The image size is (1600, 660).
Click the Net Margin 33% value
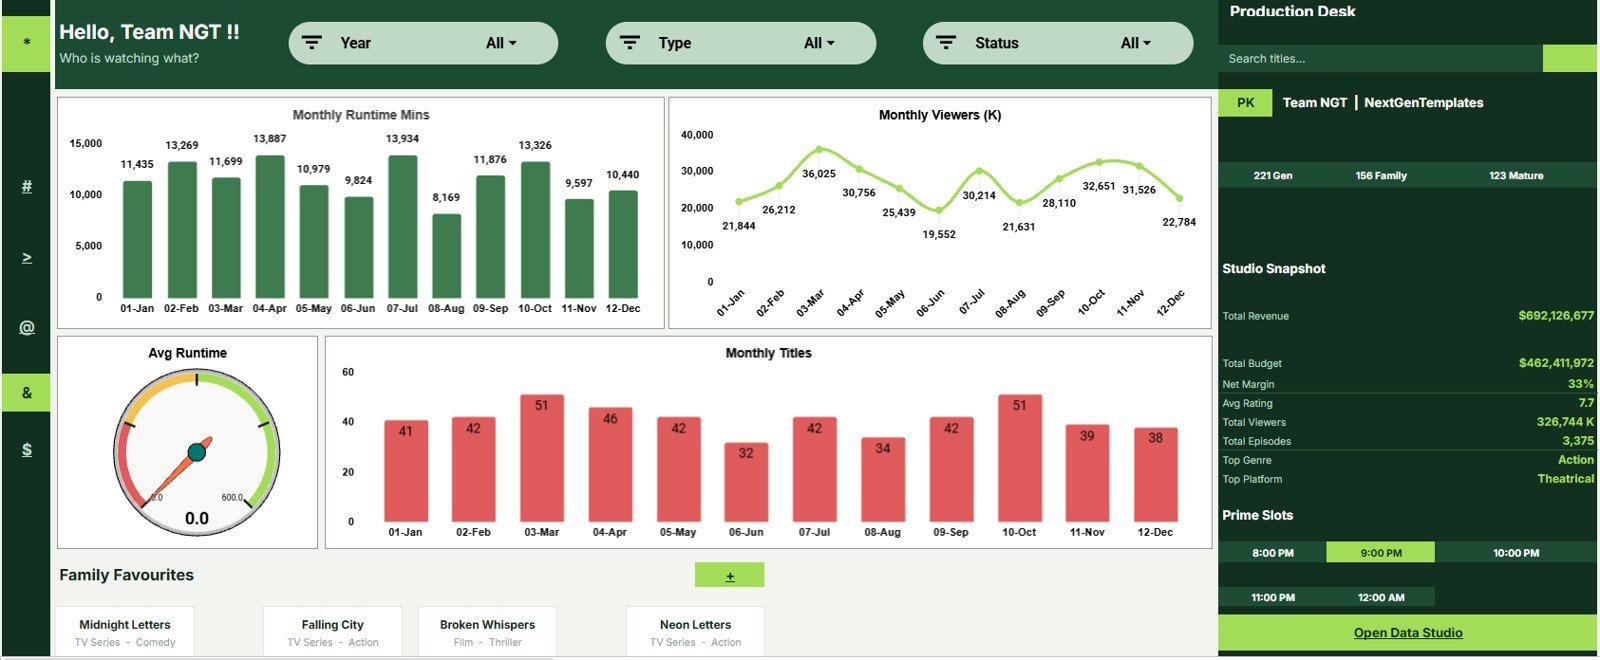[x=1581, y=384]
